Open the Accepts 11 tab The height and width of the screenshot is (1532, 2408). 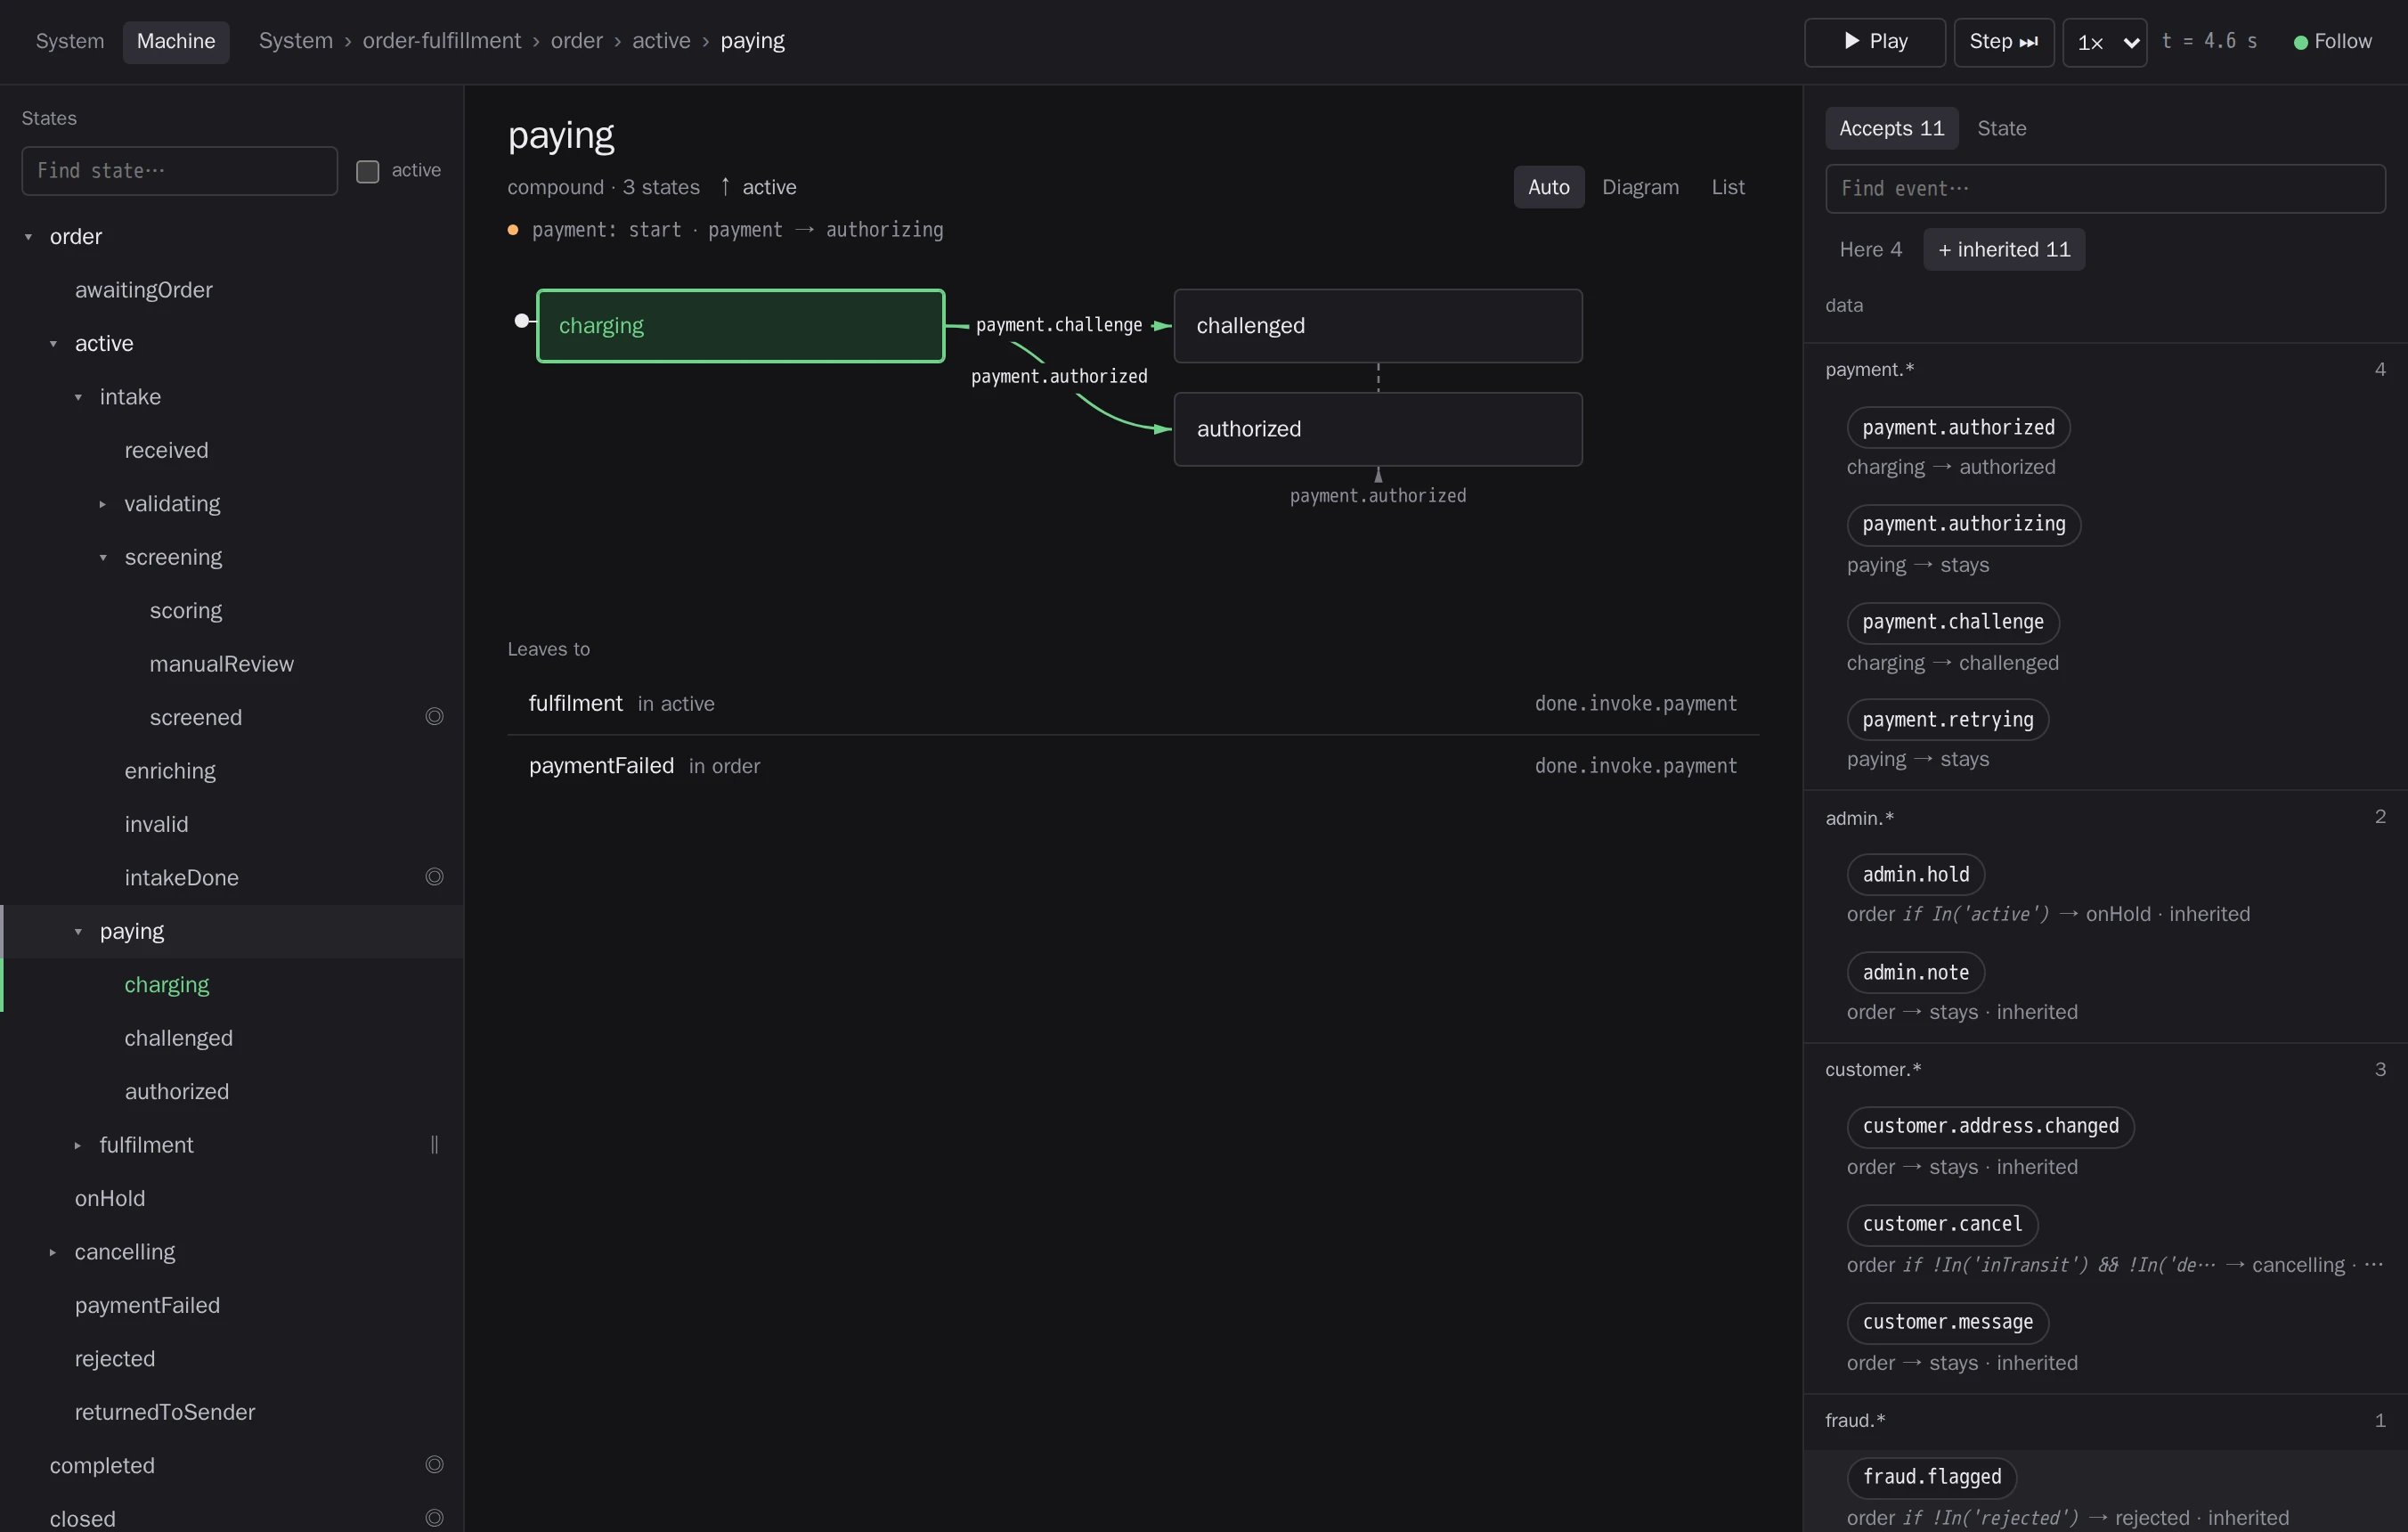point(1891,128)
